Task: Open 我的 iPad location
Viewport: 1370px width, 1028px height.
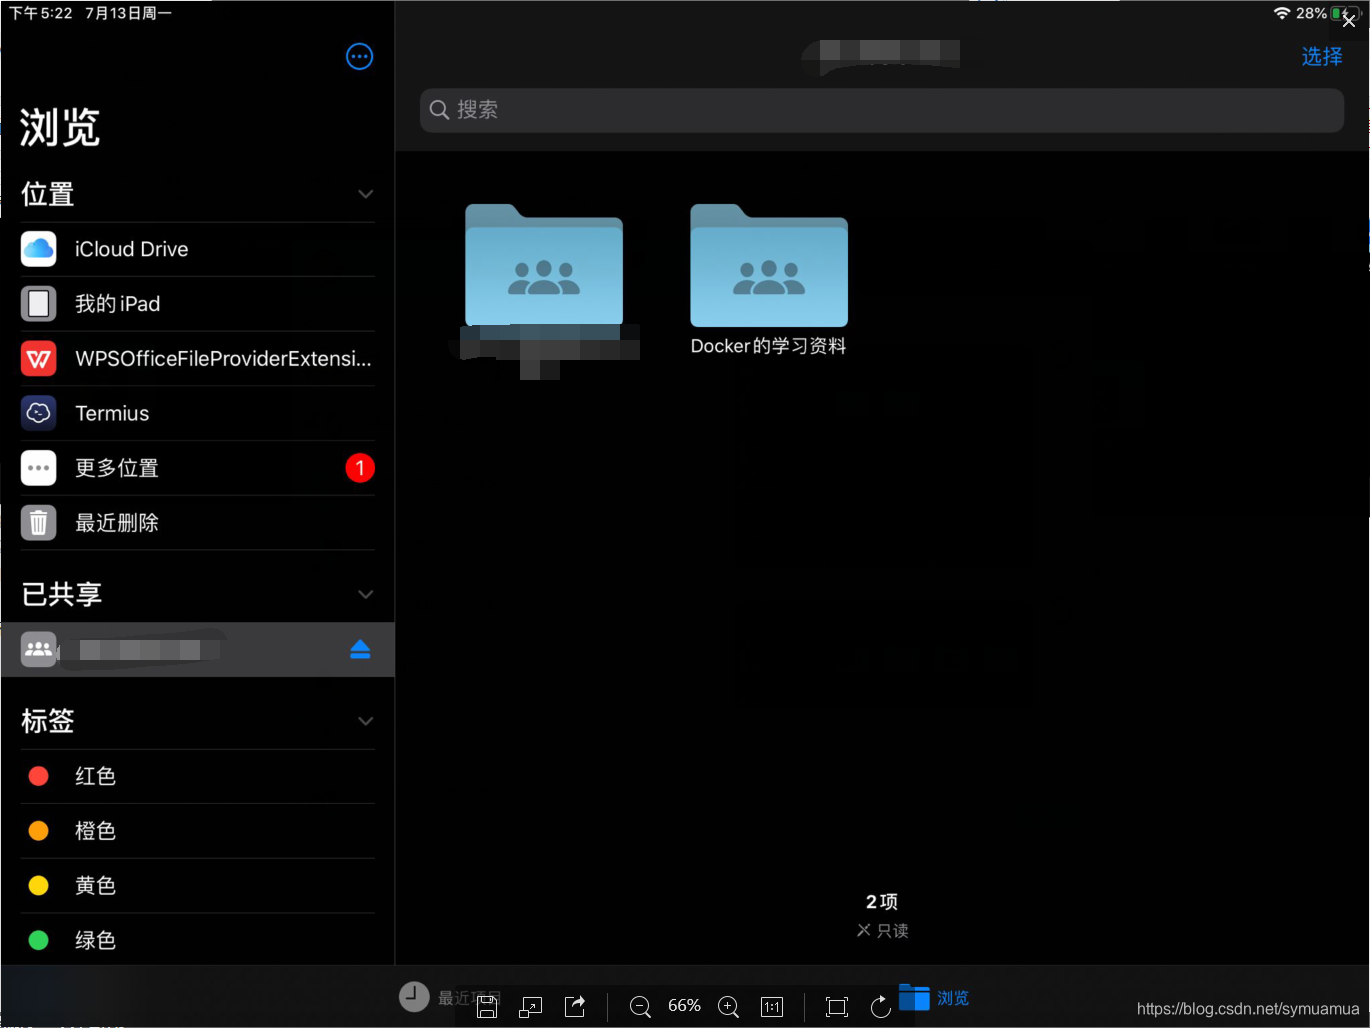Action: coord(198,304)
